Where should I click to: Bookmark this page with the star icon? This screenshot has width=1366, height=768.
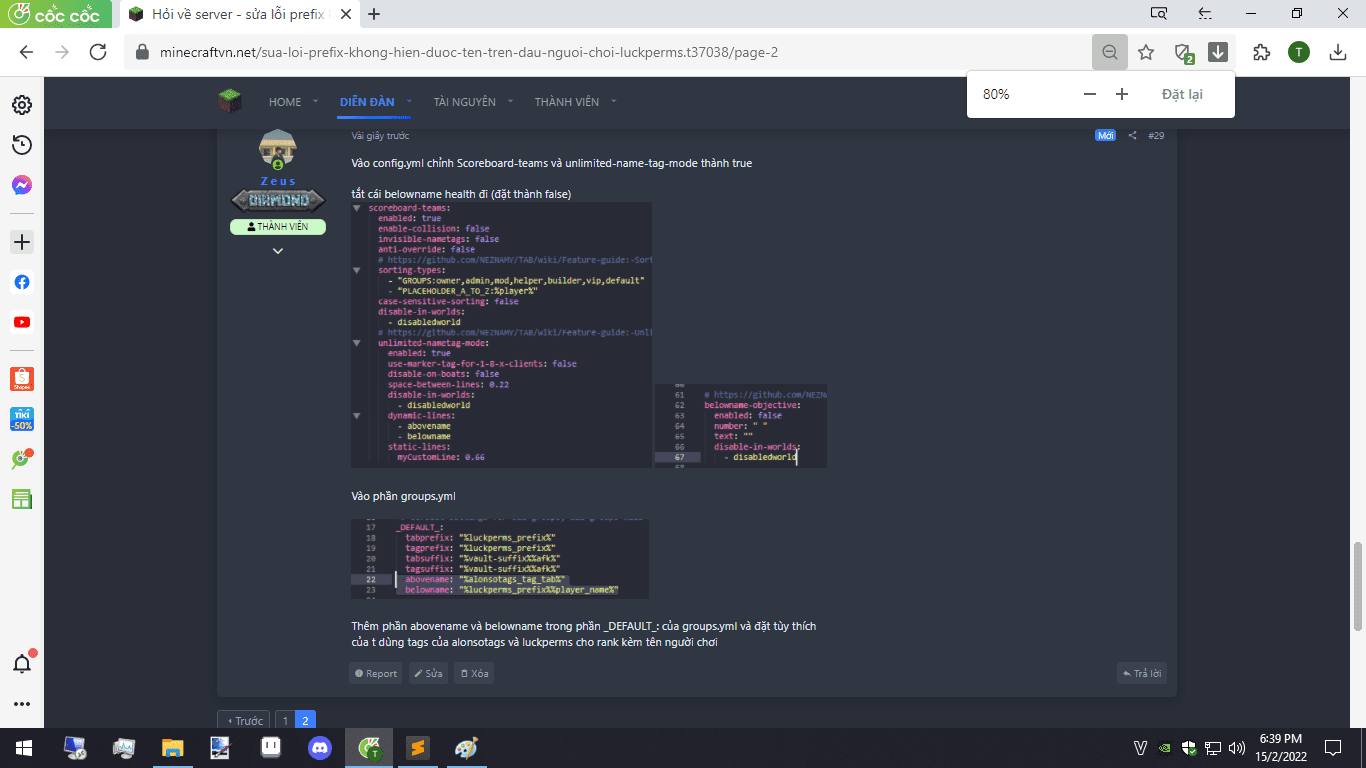tap(1146, 52)
